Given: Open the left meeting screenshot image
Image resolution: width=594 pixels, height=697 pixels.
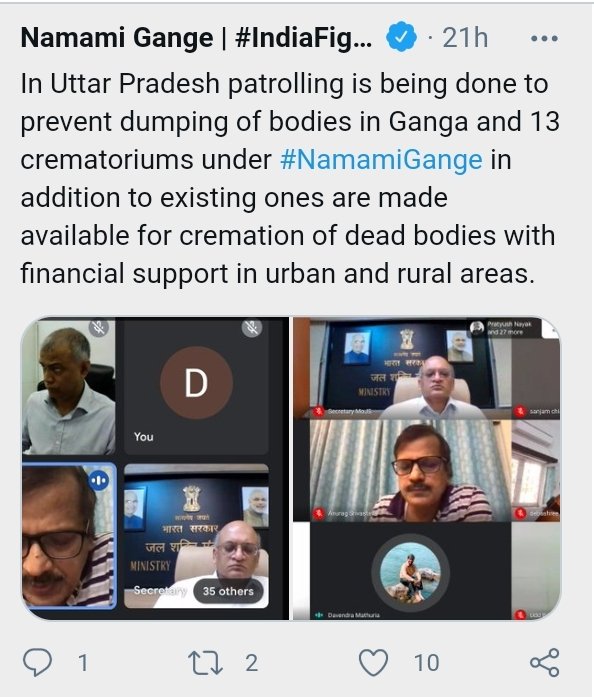Looking at the screenshot, I should click(x=155, y=469).
